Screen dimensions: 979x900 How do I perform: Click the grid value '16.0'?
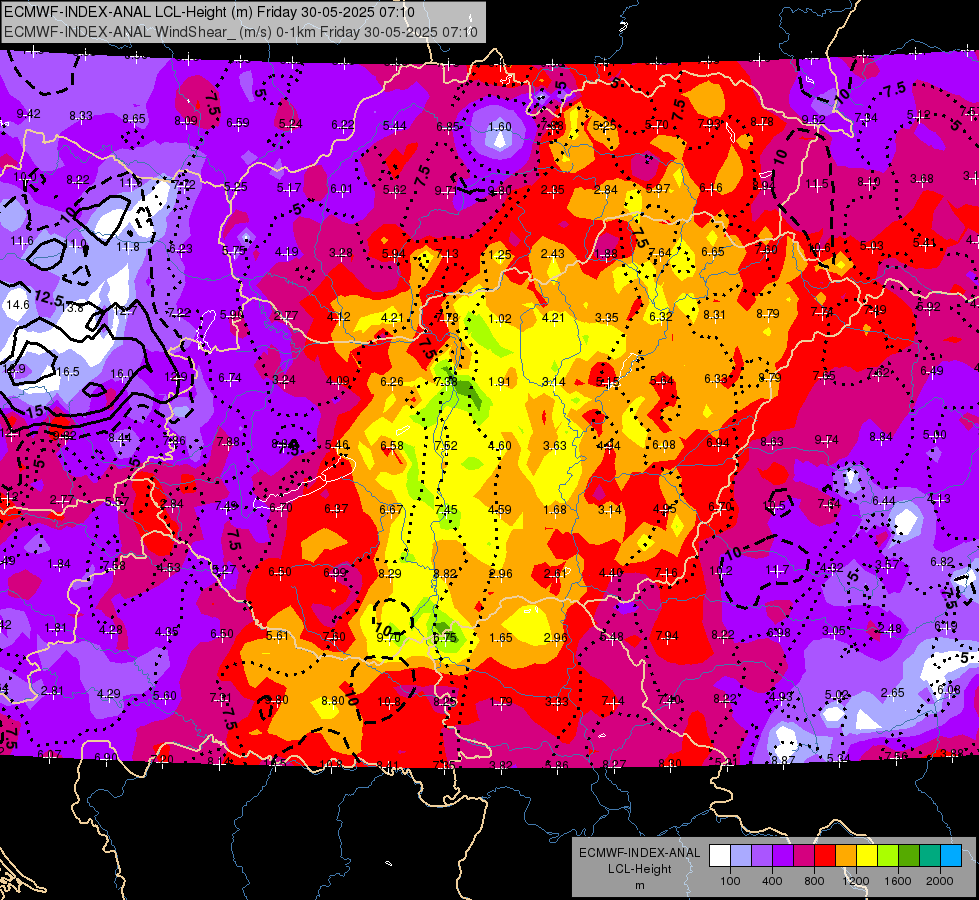(122, 373)
